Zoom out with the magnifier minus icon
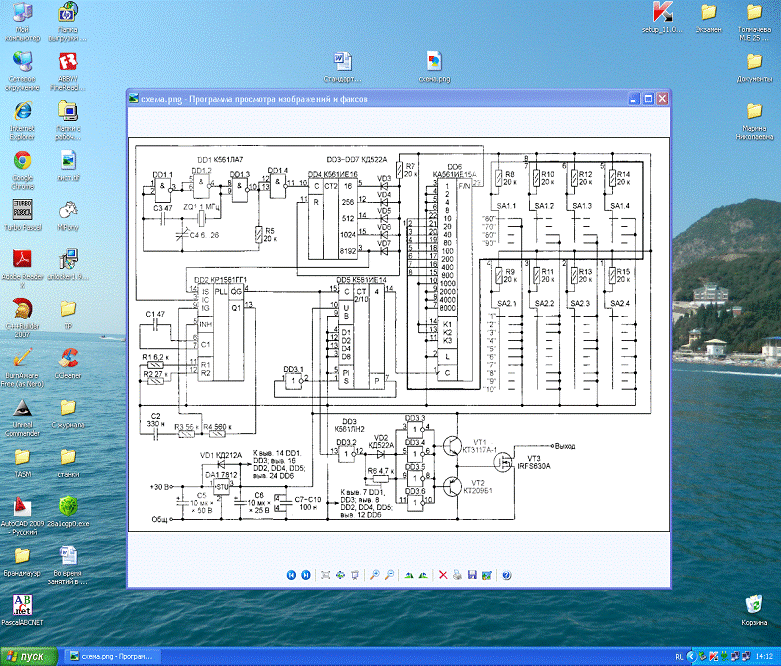This screenshot has height=666, width=781. coord(388,575)
